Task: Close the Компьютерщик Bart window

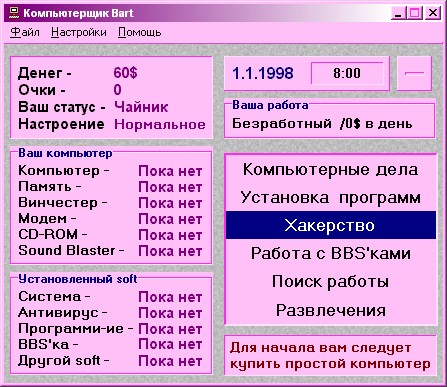Action: pos(433,13)
